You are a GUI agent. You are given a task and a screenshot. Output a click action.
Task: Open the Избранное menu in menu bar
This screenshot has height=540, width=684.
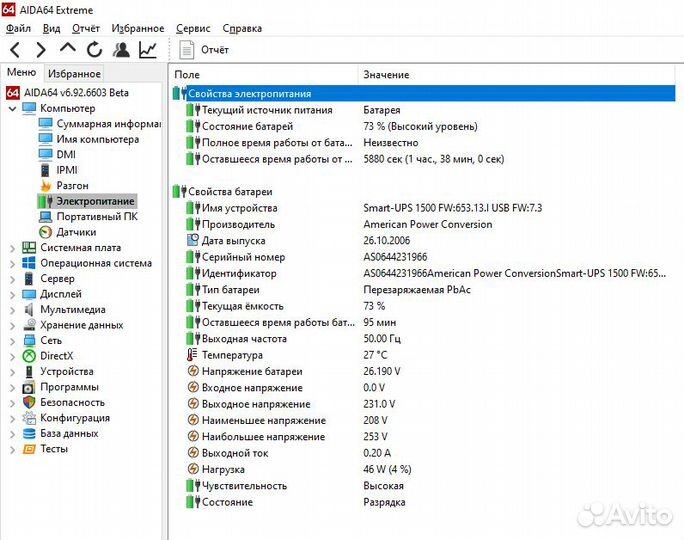click(138, 28)
